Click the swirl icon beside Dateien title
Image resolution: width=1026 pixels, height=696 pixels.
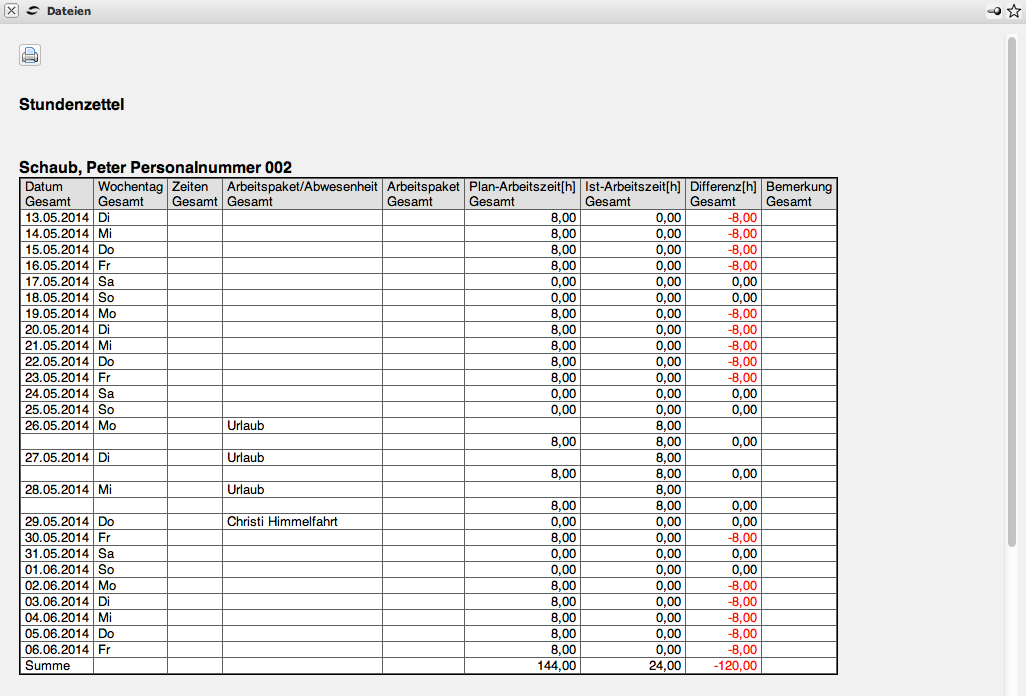(33, 11)
